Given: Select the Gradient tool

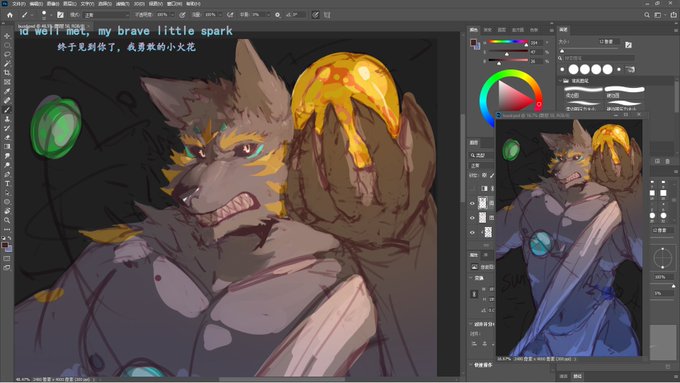Looking at the screenshot, I should pos(7,146).
